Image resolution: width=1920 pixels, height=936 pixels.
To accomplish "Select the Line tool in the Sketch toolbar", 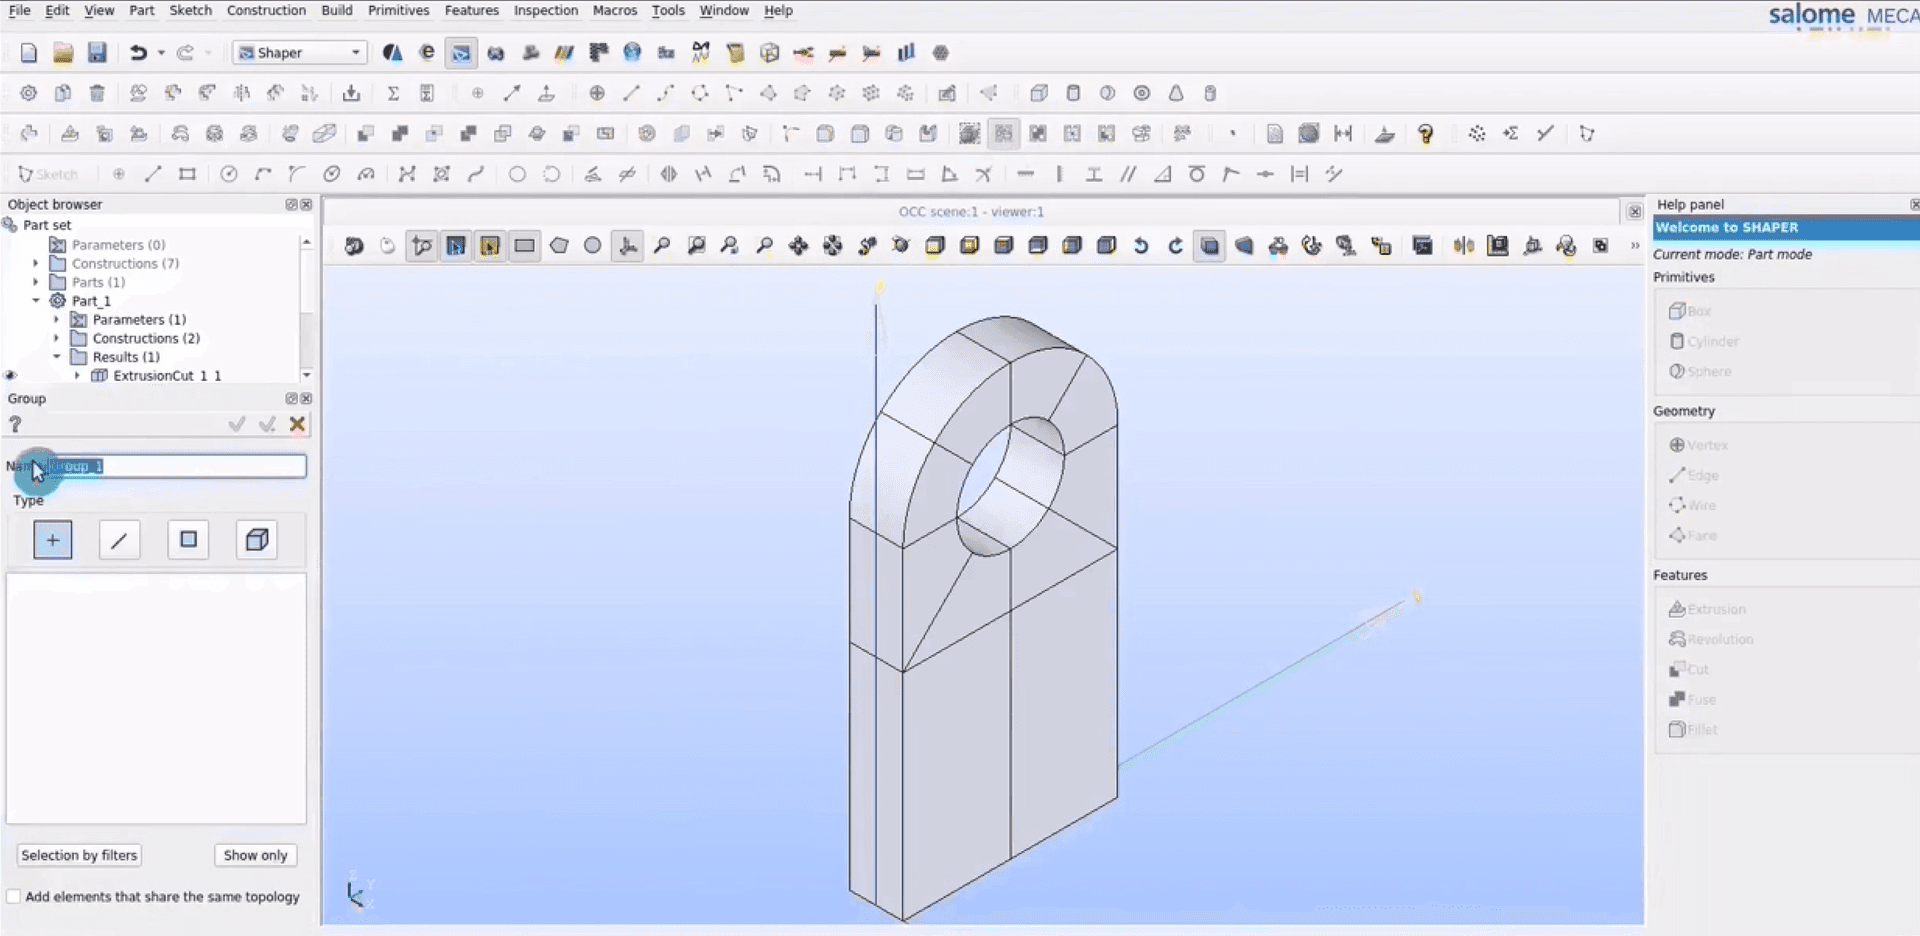I will pos(153,173).
